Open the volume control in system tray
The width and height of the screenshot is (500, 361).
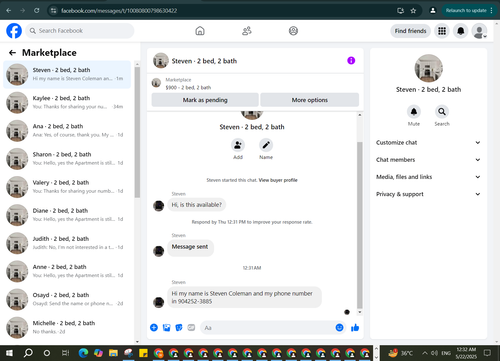point(434,353)
